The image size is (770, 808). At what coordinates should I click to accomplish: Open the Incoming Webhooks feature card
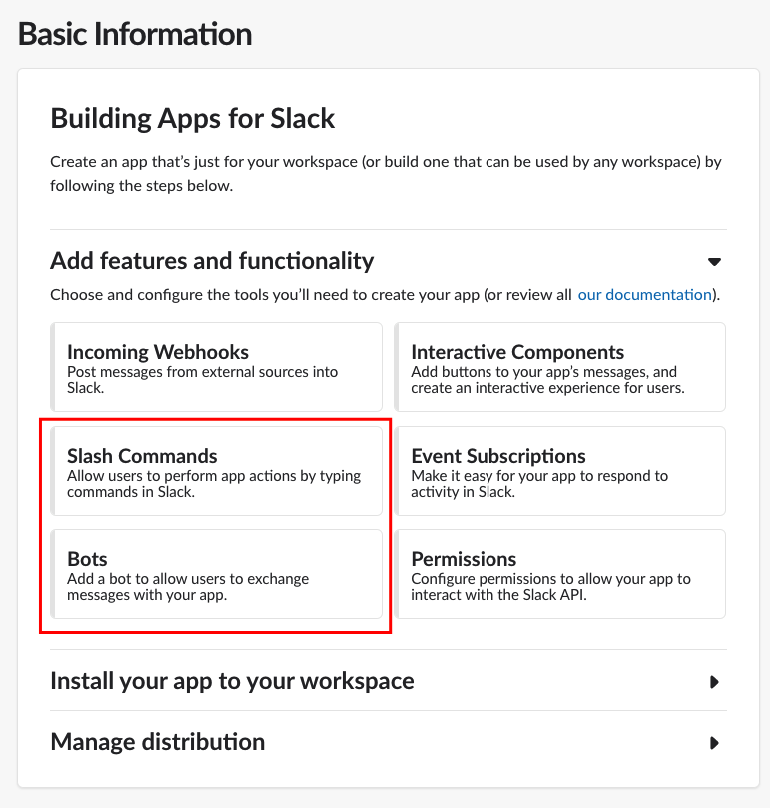pyautogui.click(x=216, y=367)
